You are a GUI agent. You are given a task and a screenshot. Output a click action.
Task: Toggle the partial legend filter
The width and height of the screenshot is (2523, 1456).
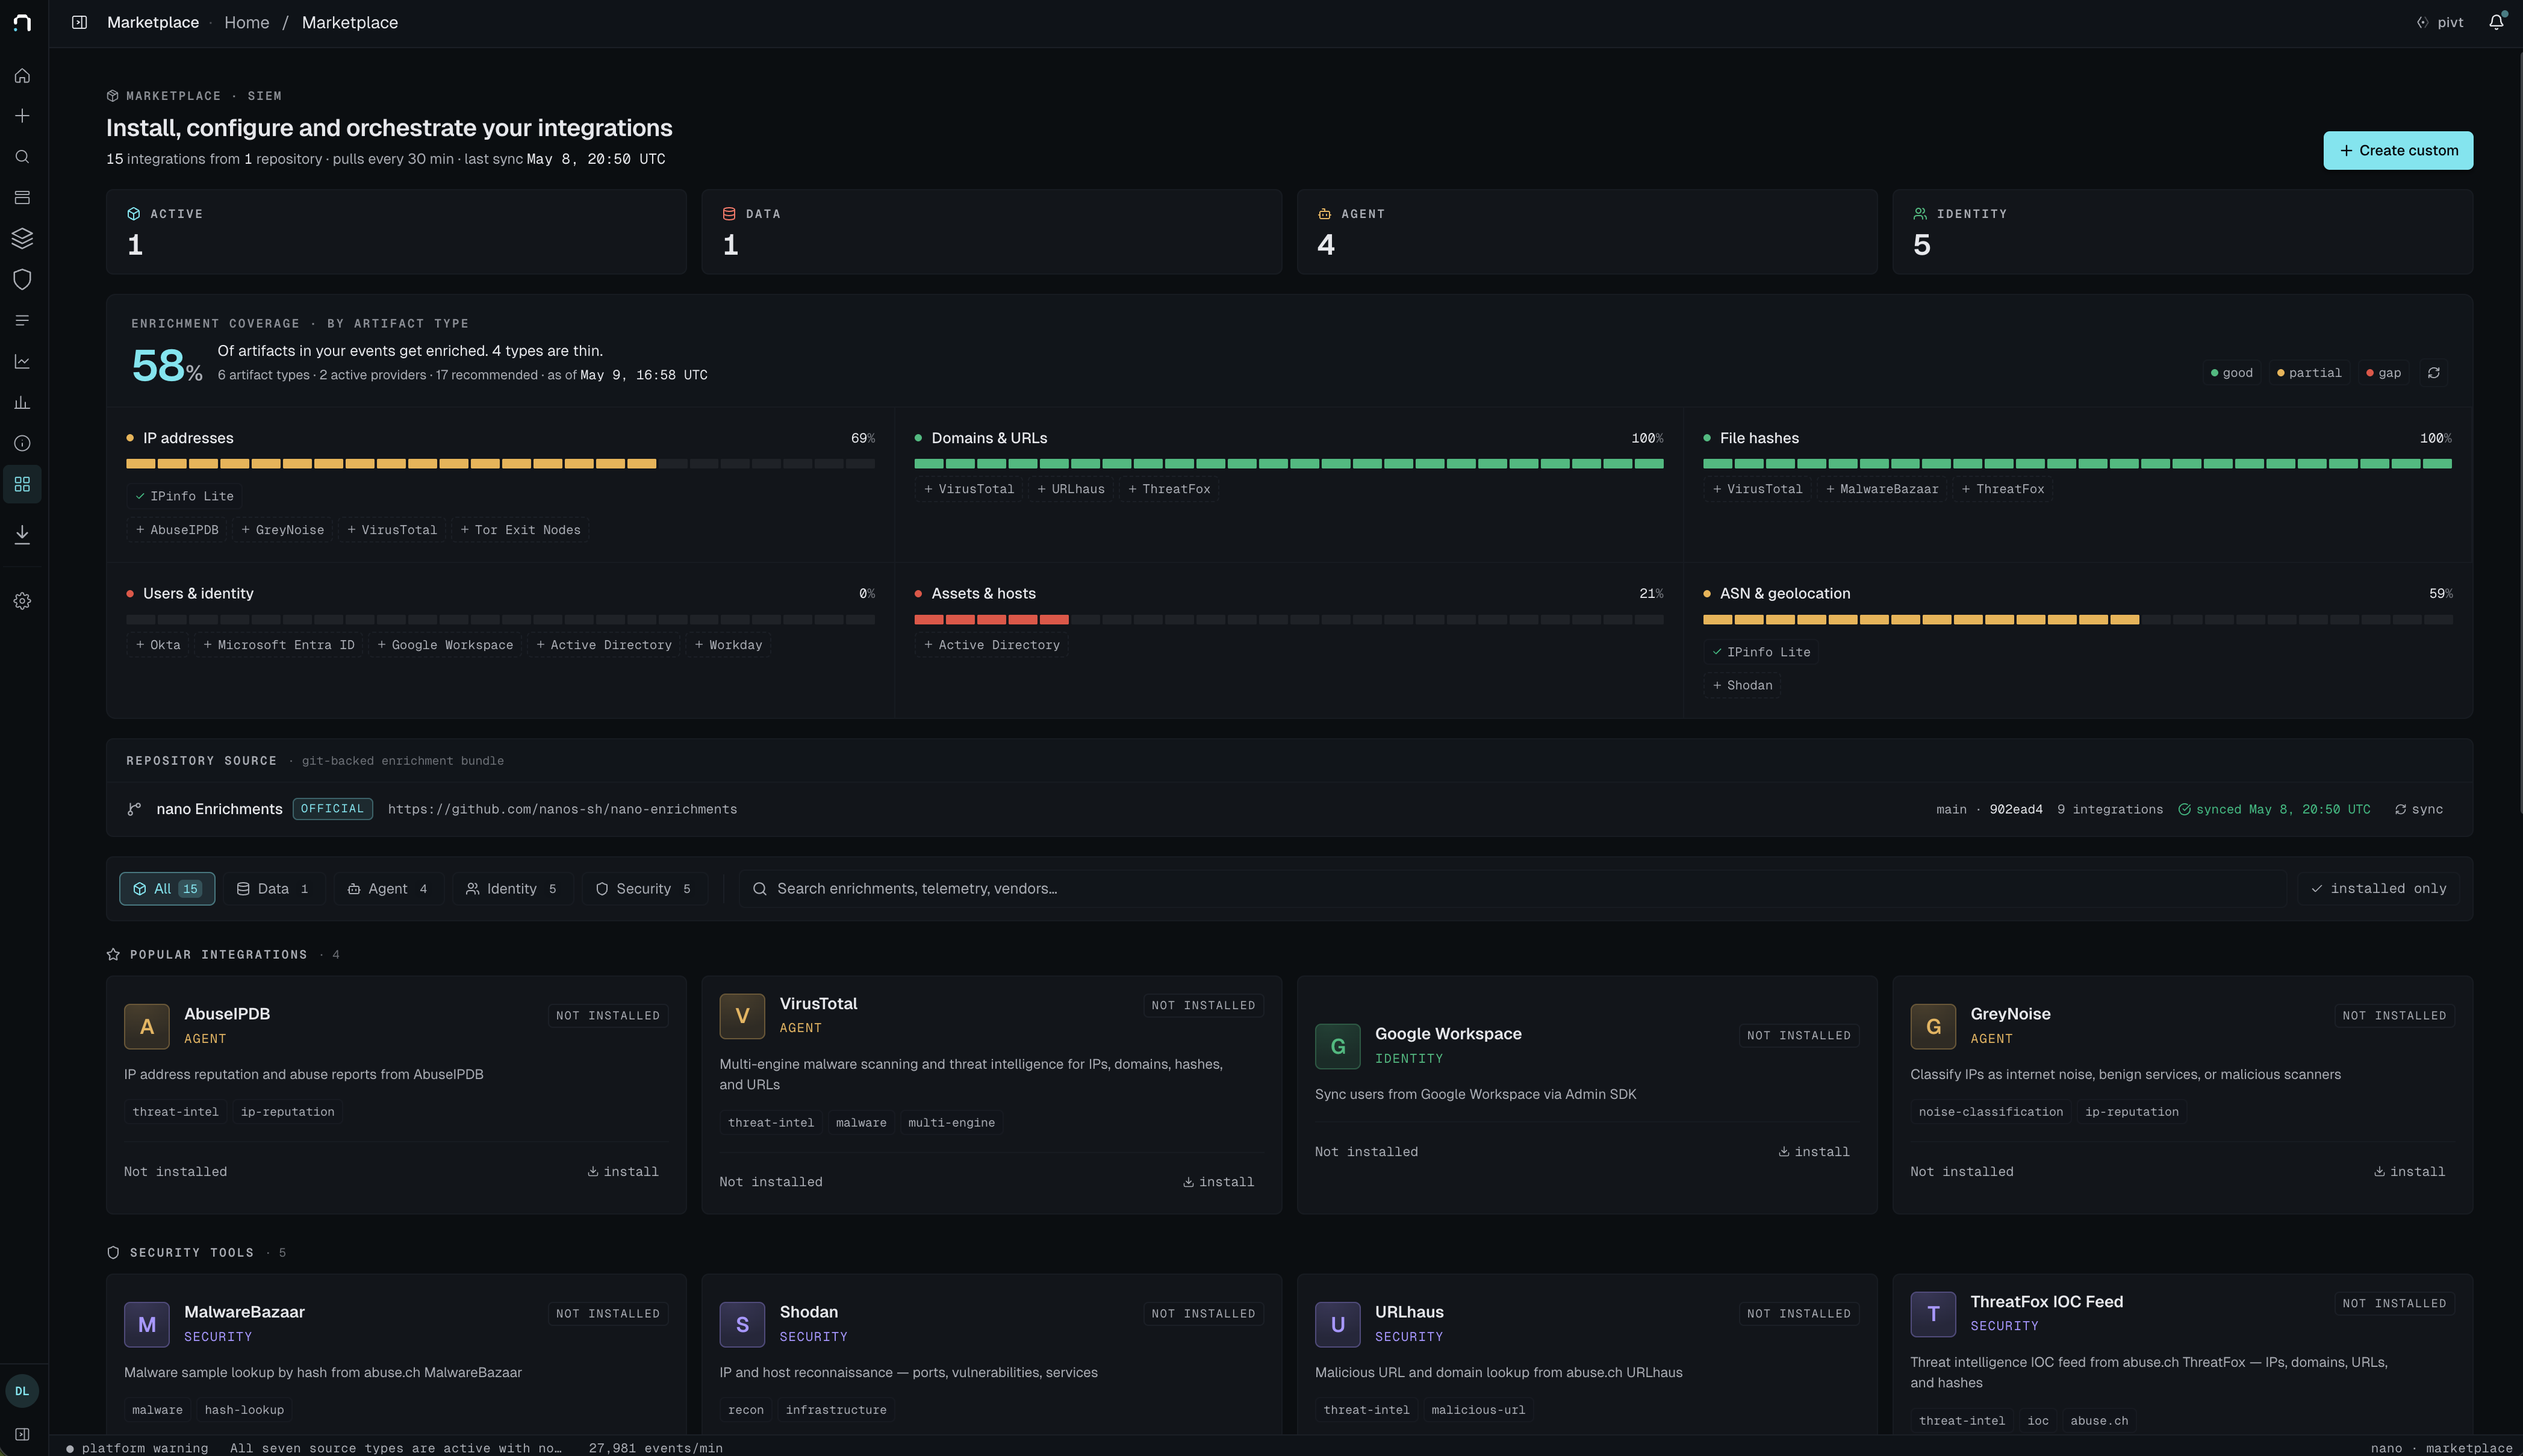tap(2309, 373)
